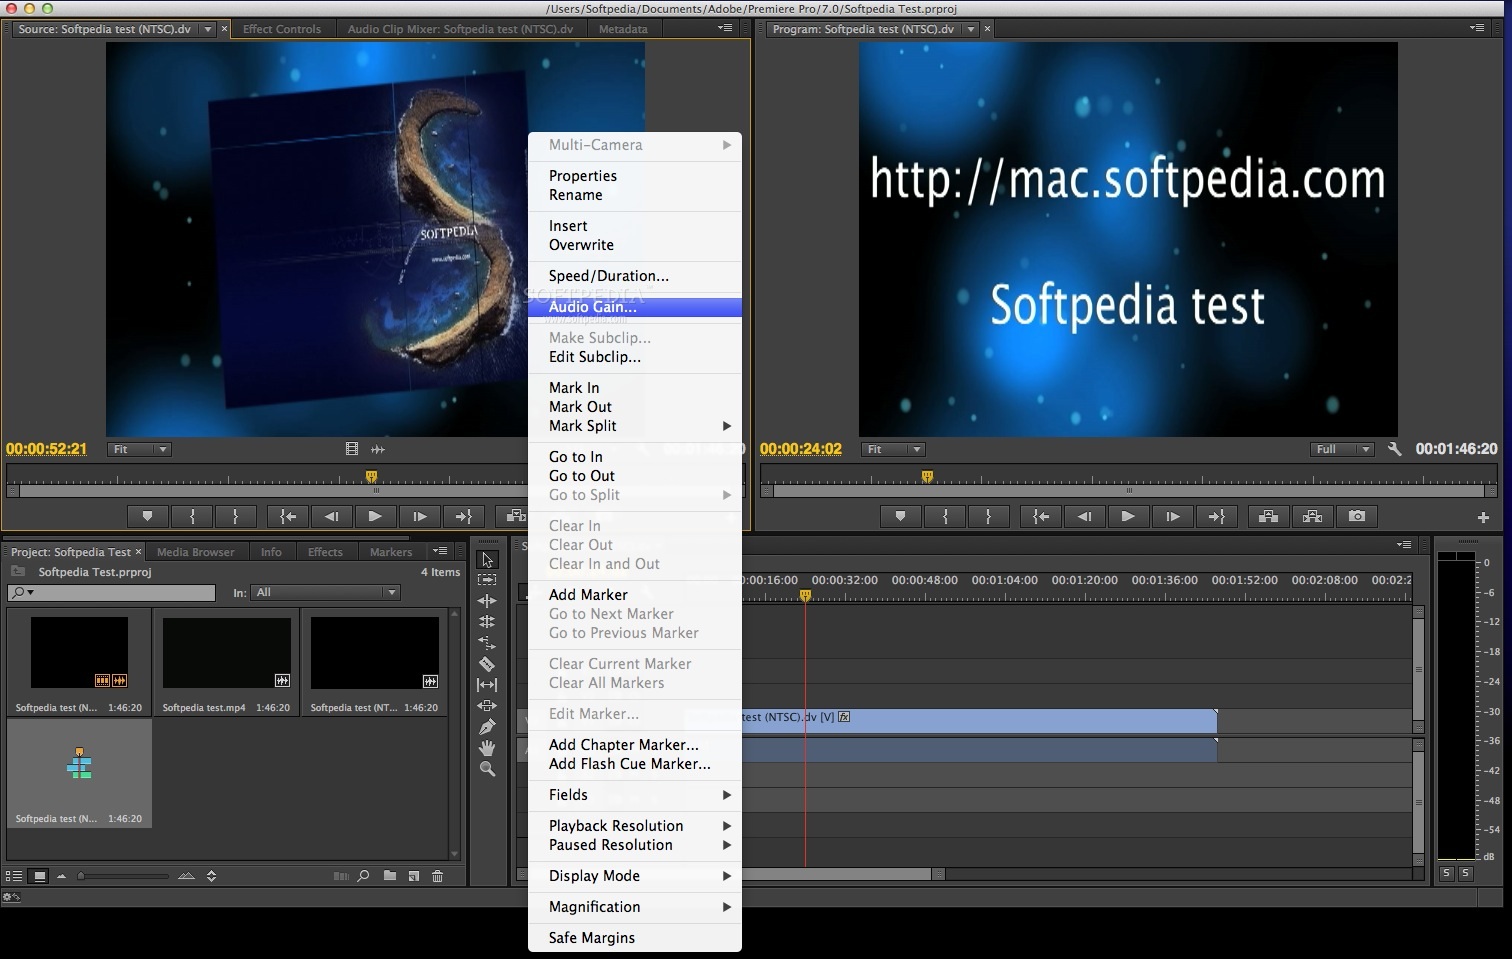The height and width of the screenshot is (959, 1512).
Task: Select the Slip tool
Action: pos(487,685)
